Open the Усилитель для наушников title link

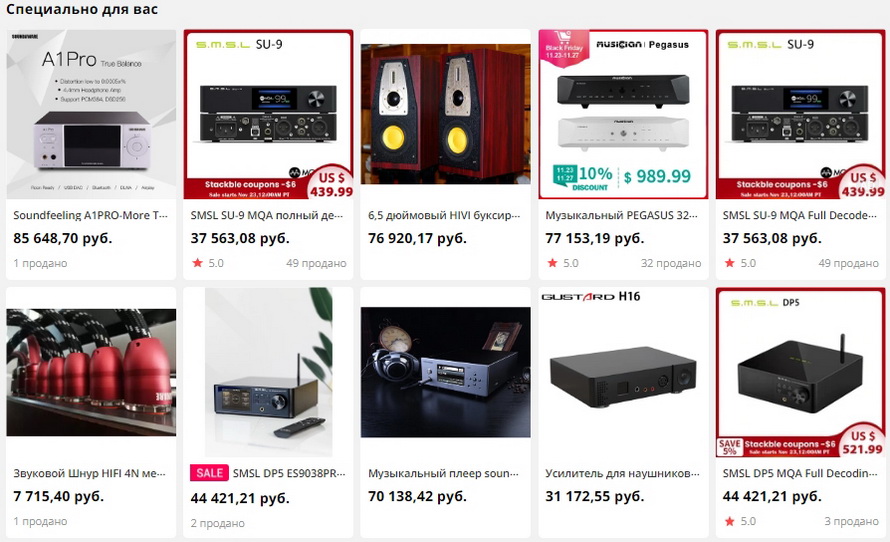click(x=623, y=473)
